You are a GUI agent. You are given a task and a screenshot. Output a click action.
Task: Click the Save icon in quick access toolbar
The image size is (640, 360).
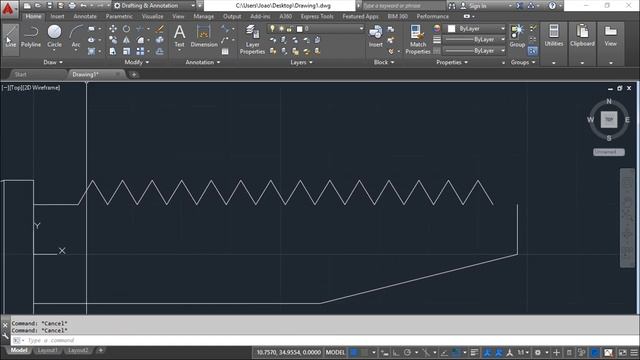(49, 6)
